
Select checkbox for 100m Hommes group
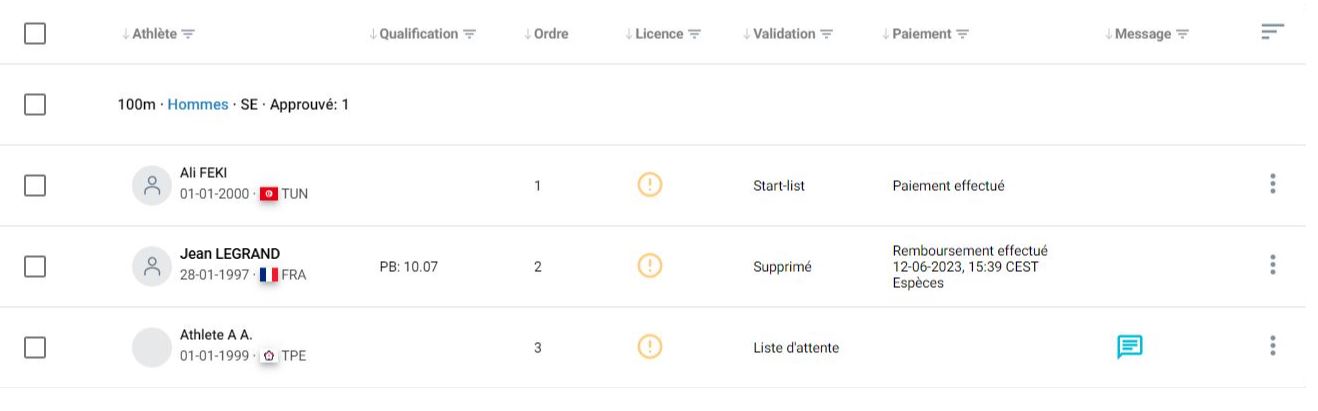click(35, 104)
